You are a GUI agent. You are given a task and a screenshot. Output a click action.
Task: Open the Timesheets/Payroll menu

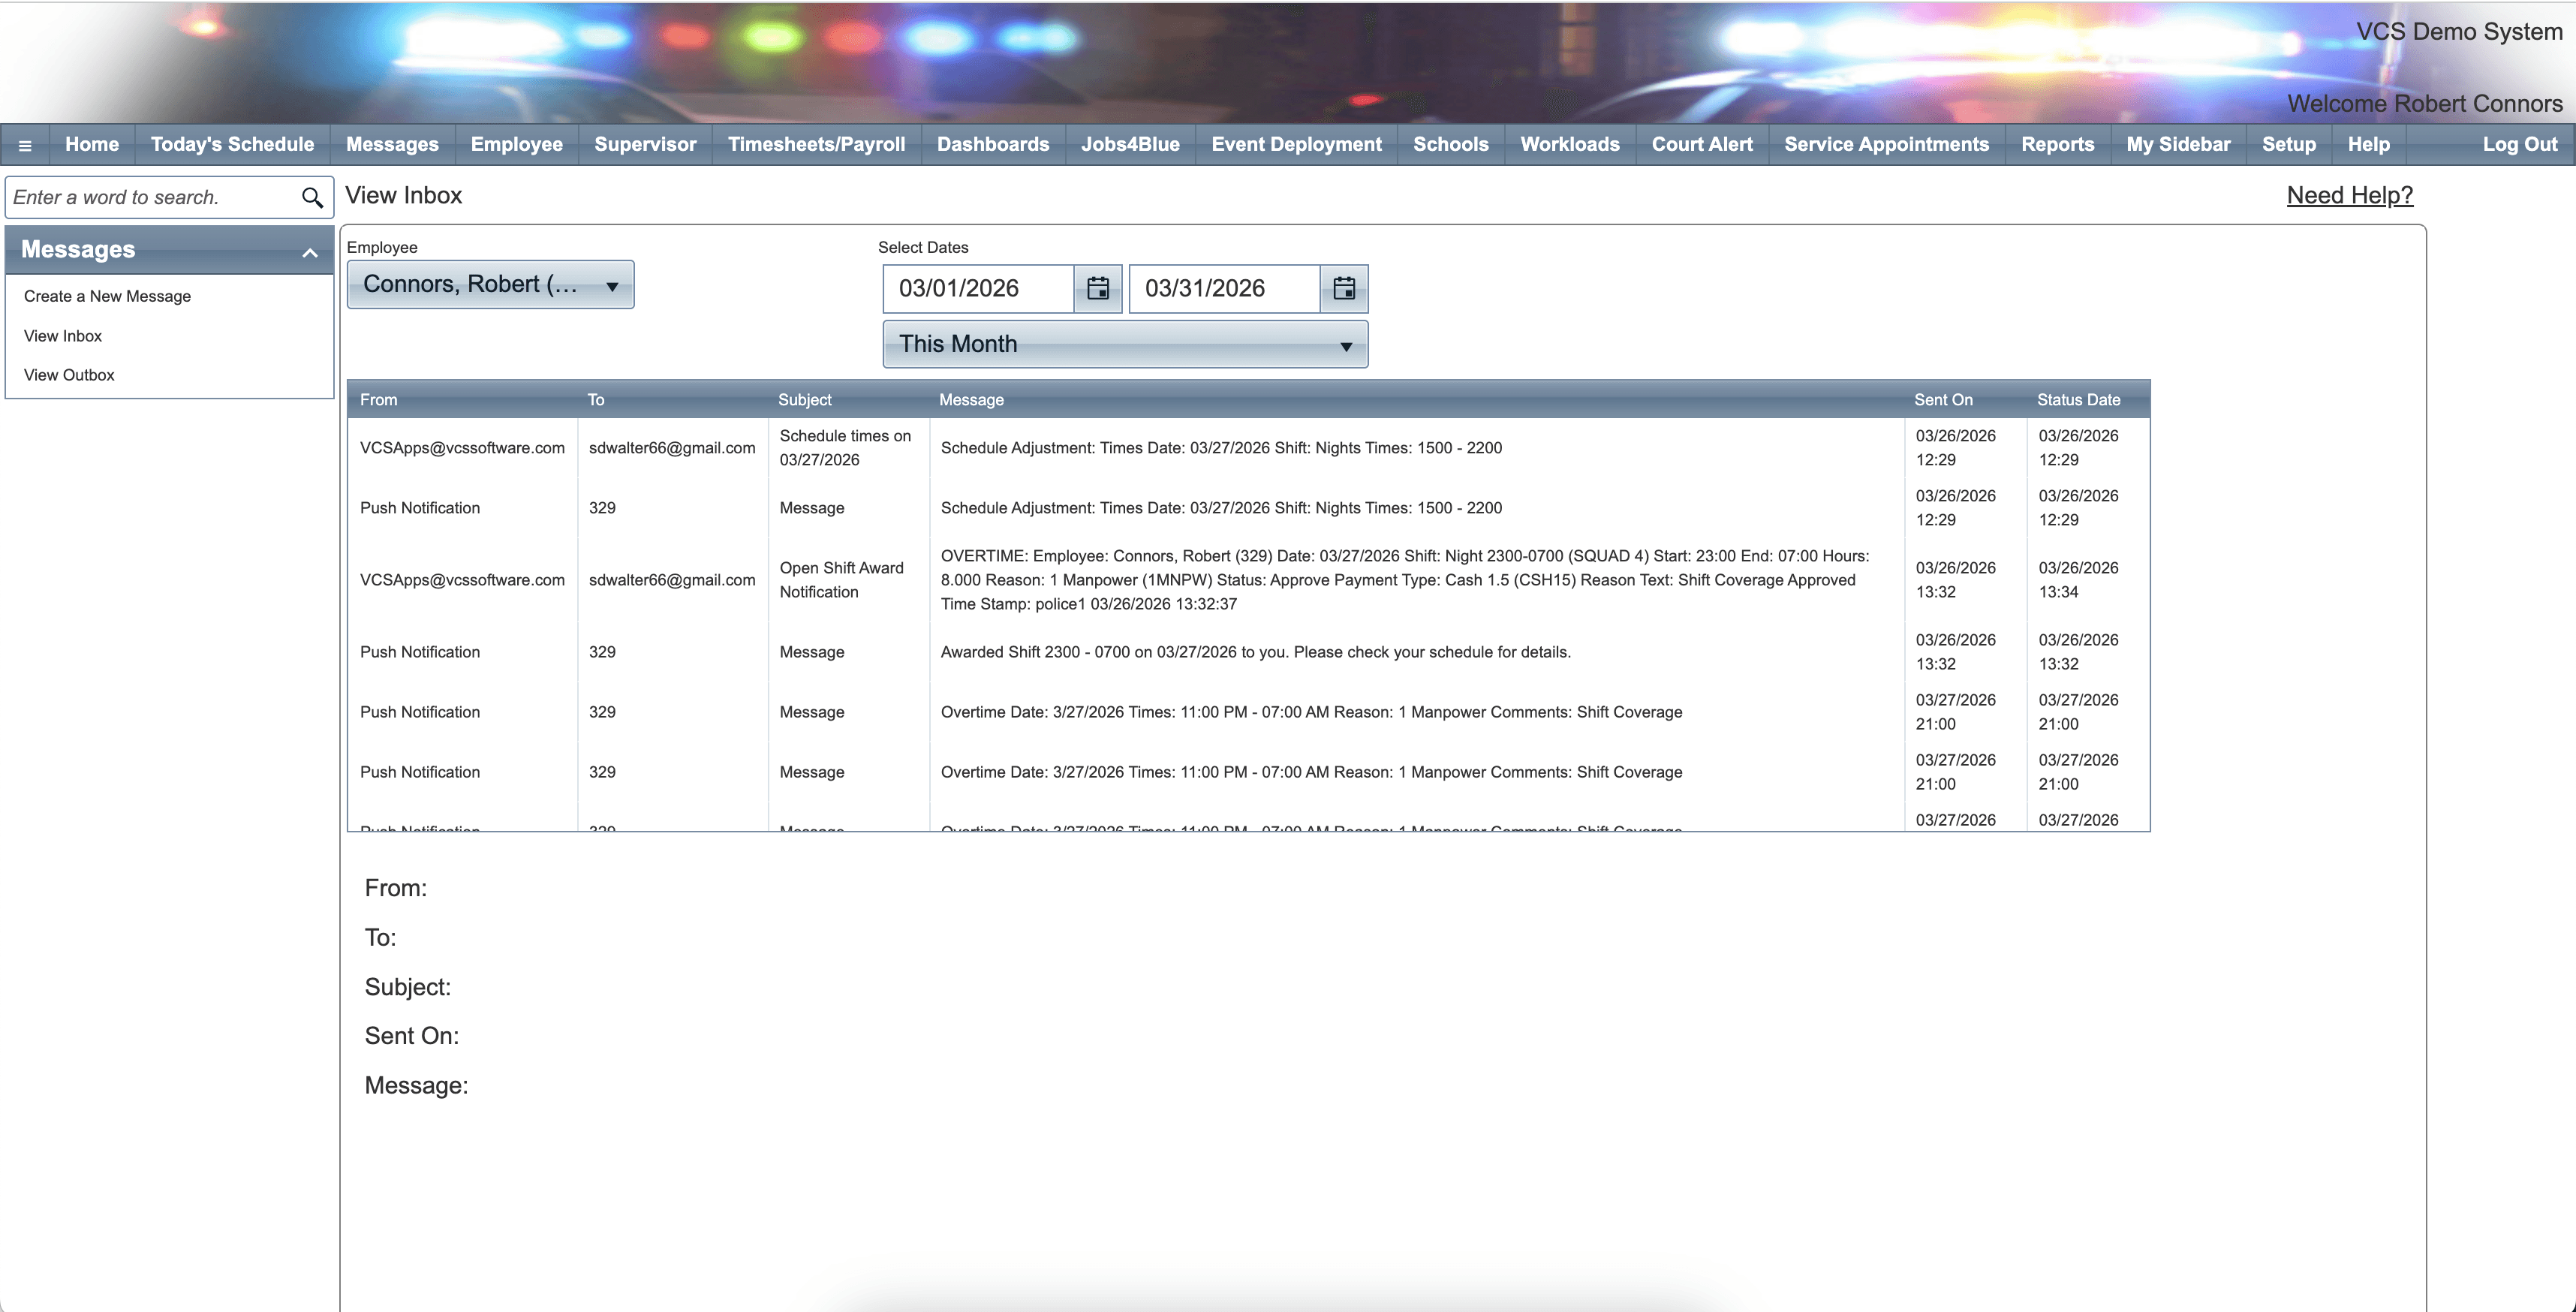coord(816,145)
